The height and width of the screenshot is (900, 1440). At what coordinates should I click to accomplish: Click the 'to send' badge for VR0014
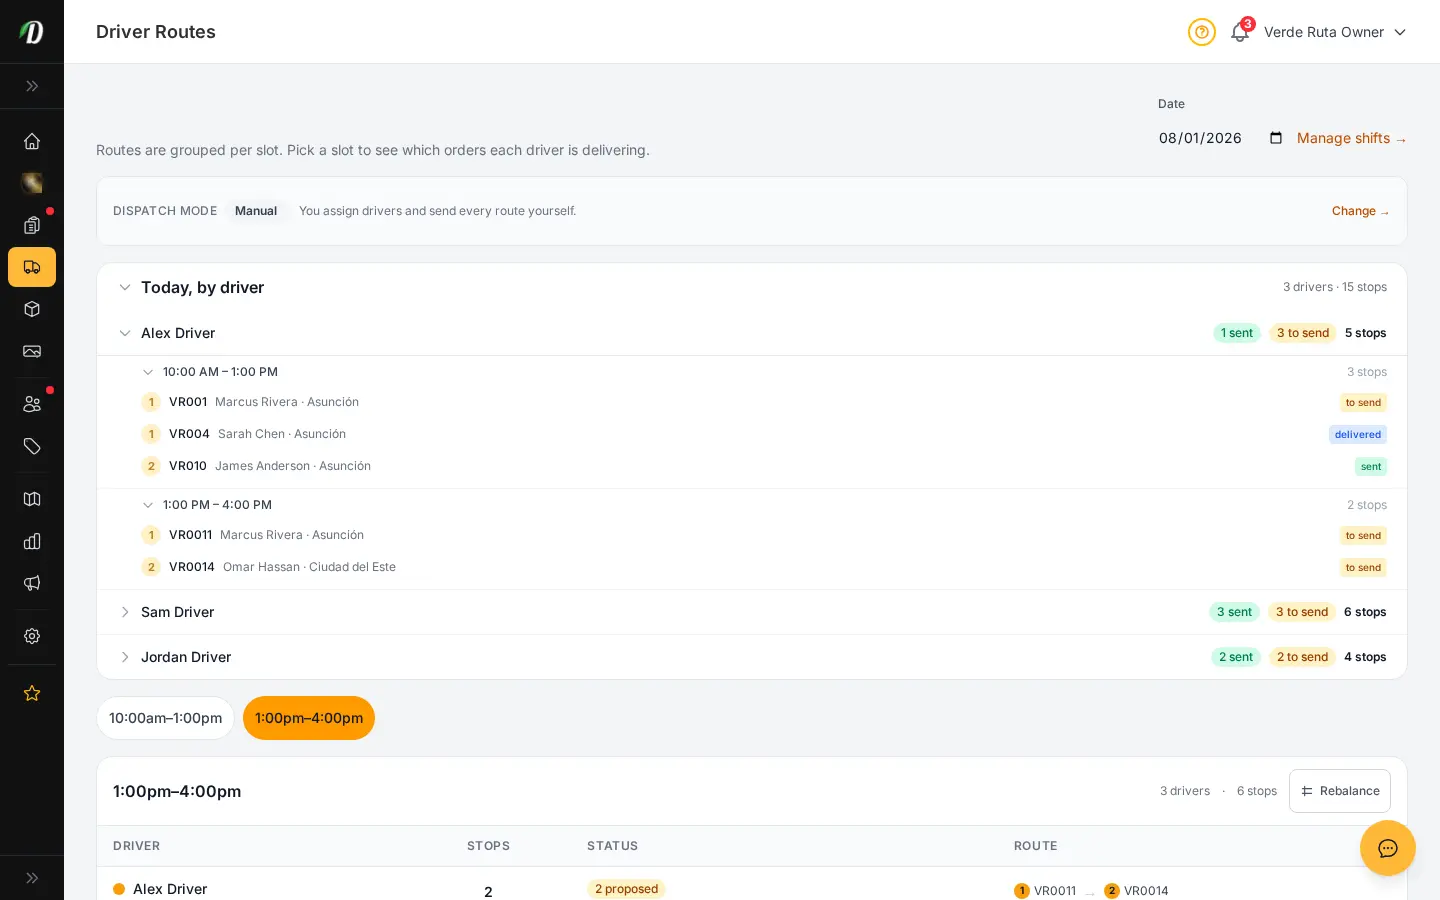[1363, 568]
